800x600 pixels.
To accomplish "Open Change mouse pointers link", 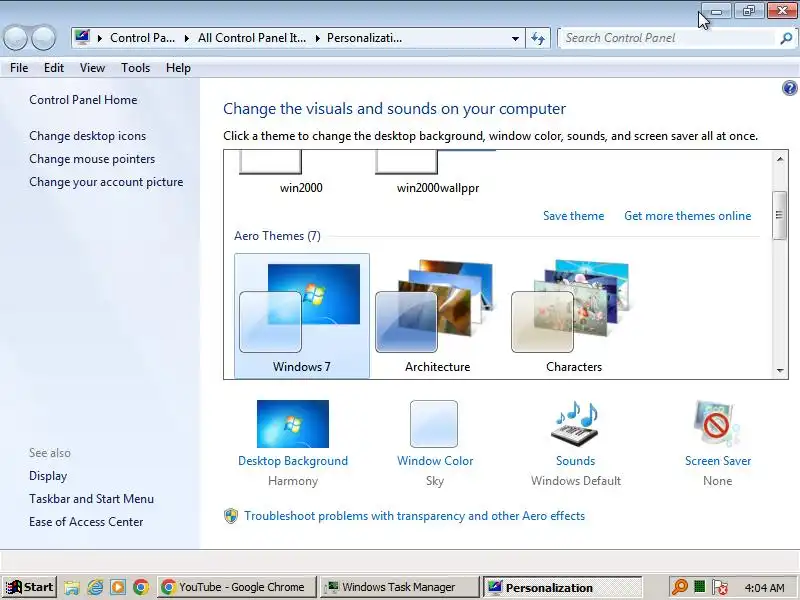I will pyautogui.click(x=92, y=159).
